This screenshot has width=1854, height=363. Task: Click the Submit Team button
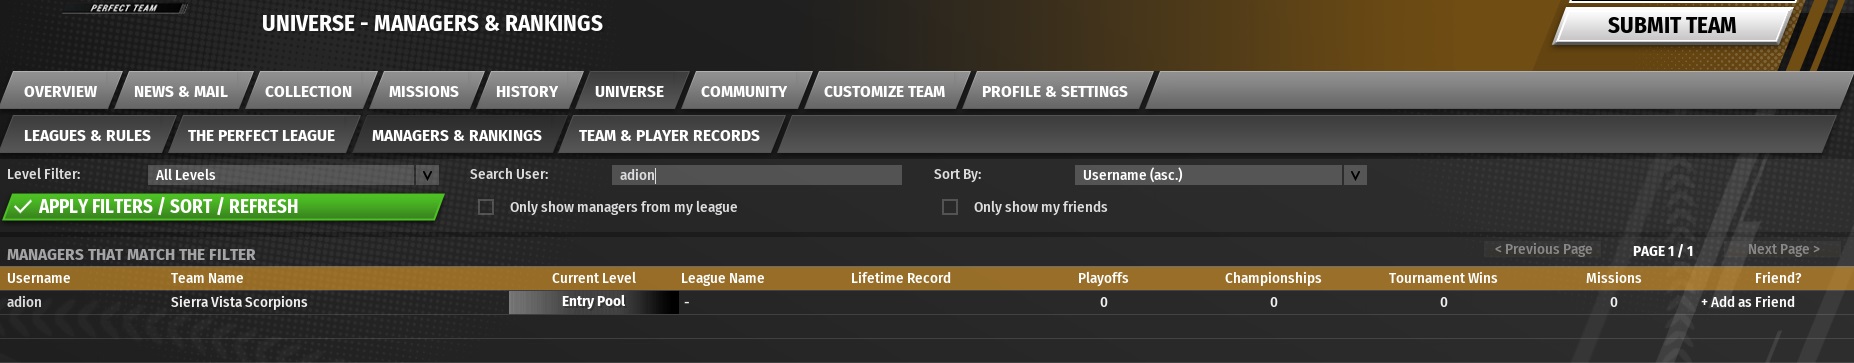coord(1672,25)
